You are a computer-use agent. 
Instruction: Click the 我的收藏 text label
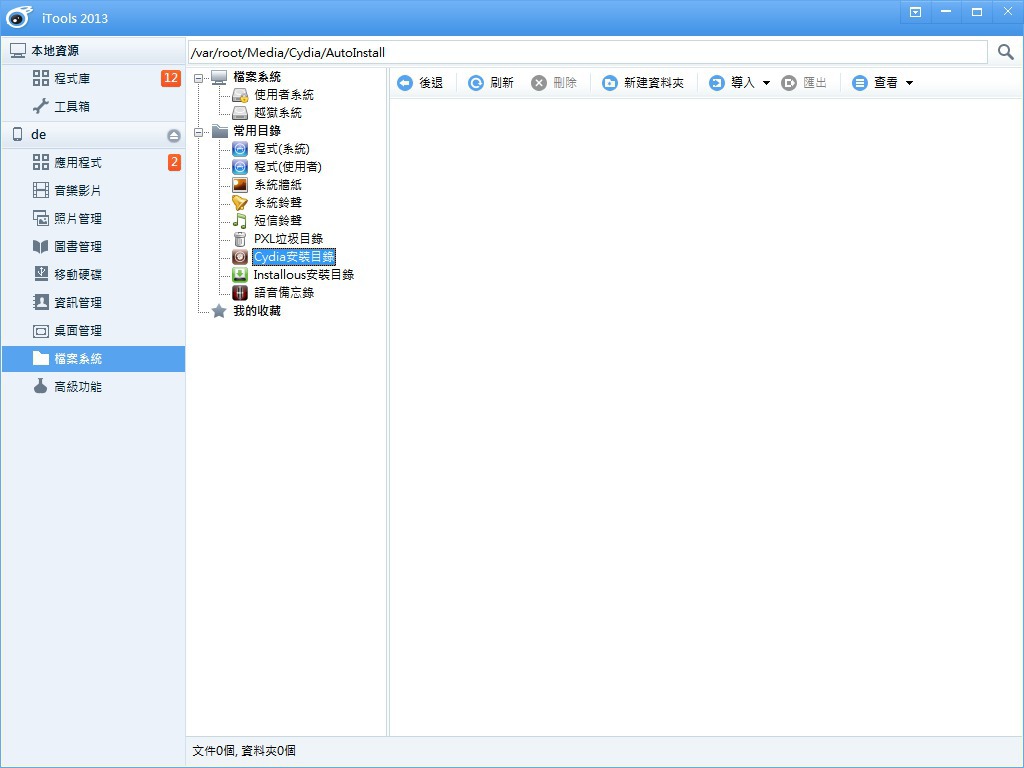(x=257, y=311)
